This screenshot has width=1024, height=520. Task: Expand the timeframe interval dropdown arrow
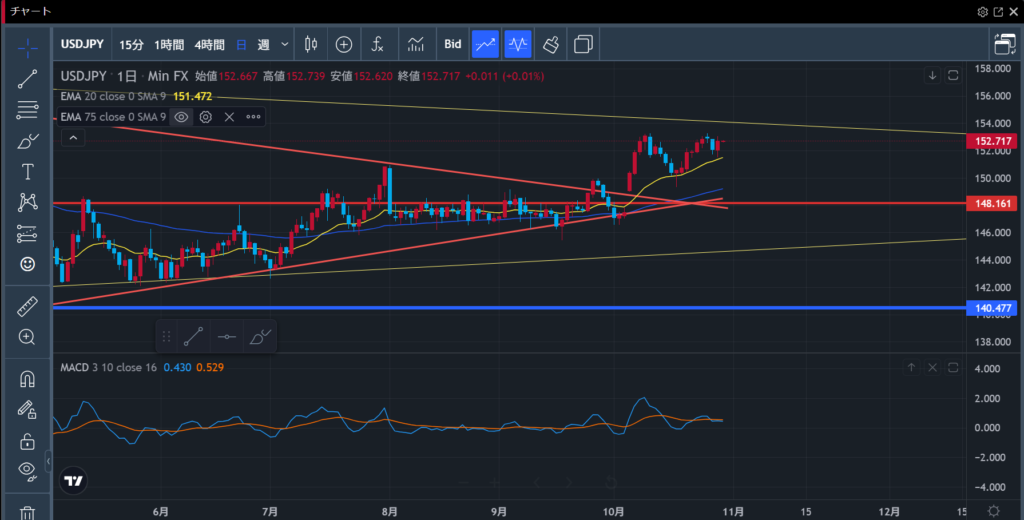tap(285, 44)
